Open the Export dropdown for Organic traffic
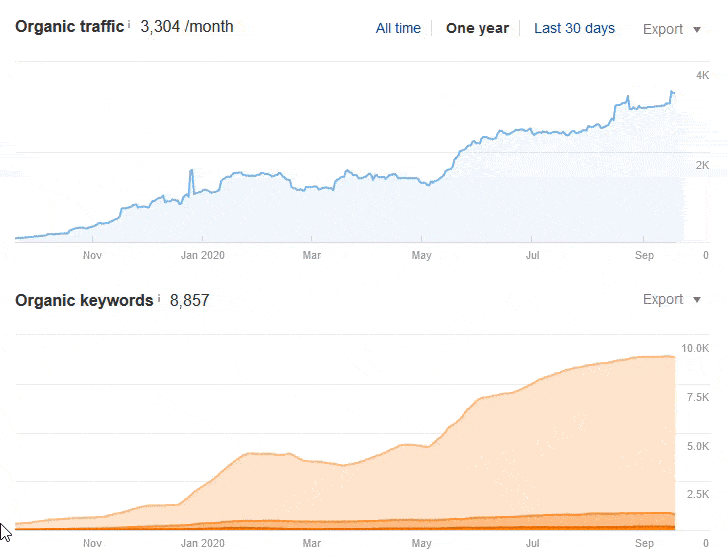This screenshot has width=728, height=560. (x=671, y=29)
